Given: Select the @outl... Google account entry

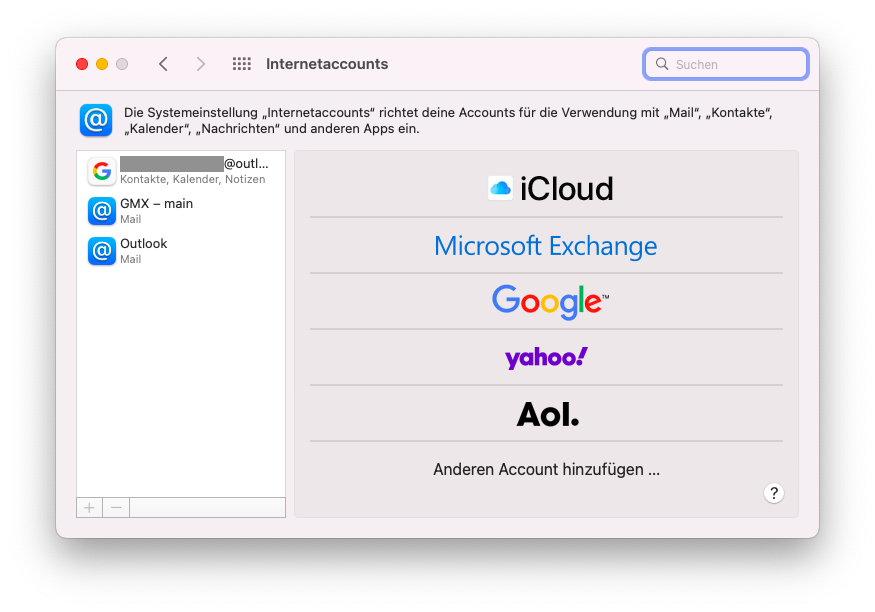Looking at the screenshot, I should pyautogui.click(x=181, y=171).
